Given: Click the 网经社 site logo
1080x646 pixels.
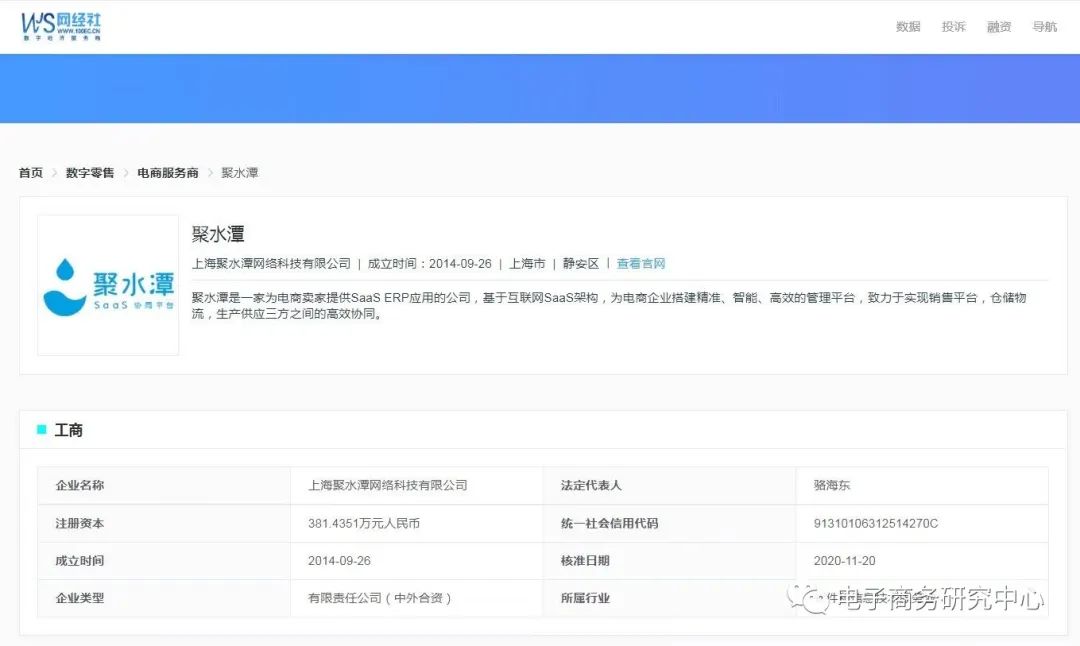Looking at the screenshot, I should click(x=61, y=25).
